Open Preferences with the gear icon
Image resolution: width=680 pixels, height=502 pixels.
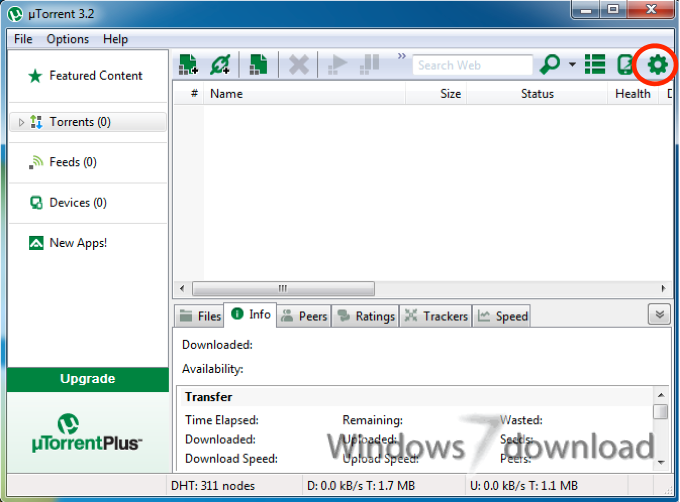pyautogui.click(x=657, y=65)
